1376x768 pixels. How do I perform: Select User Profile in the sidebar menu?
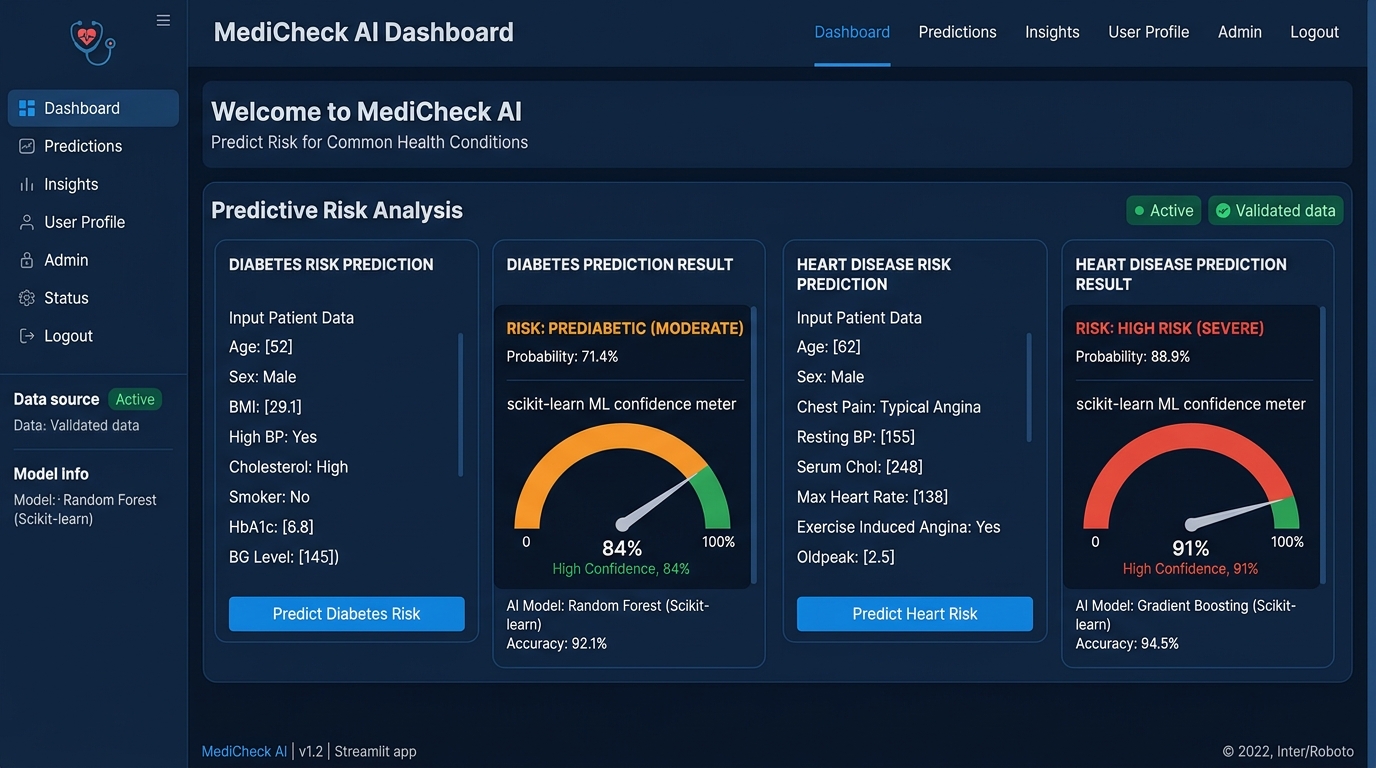93,222
